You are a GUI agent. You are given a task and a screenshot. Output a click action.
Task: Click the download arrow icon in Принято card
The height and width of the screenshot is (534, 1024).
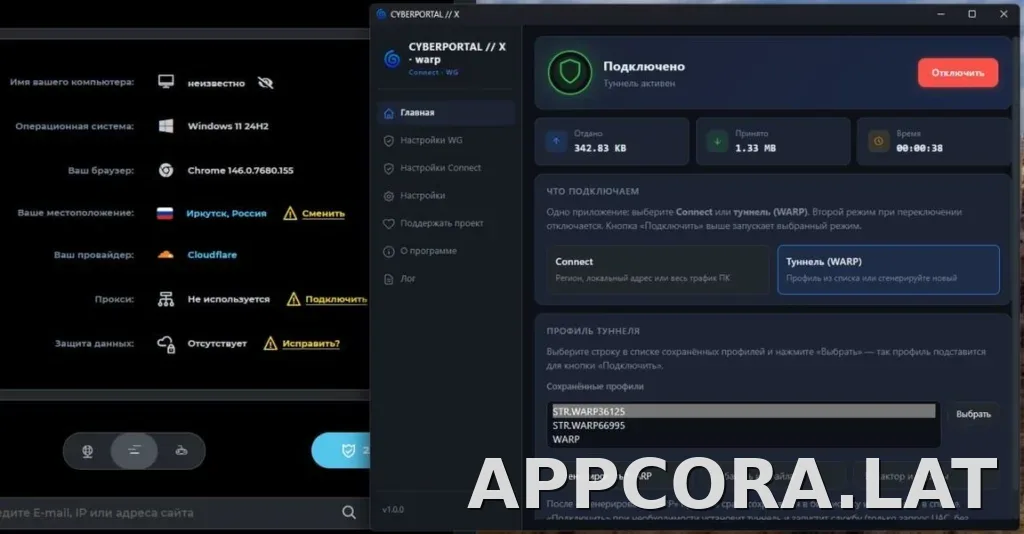(717, 141)
